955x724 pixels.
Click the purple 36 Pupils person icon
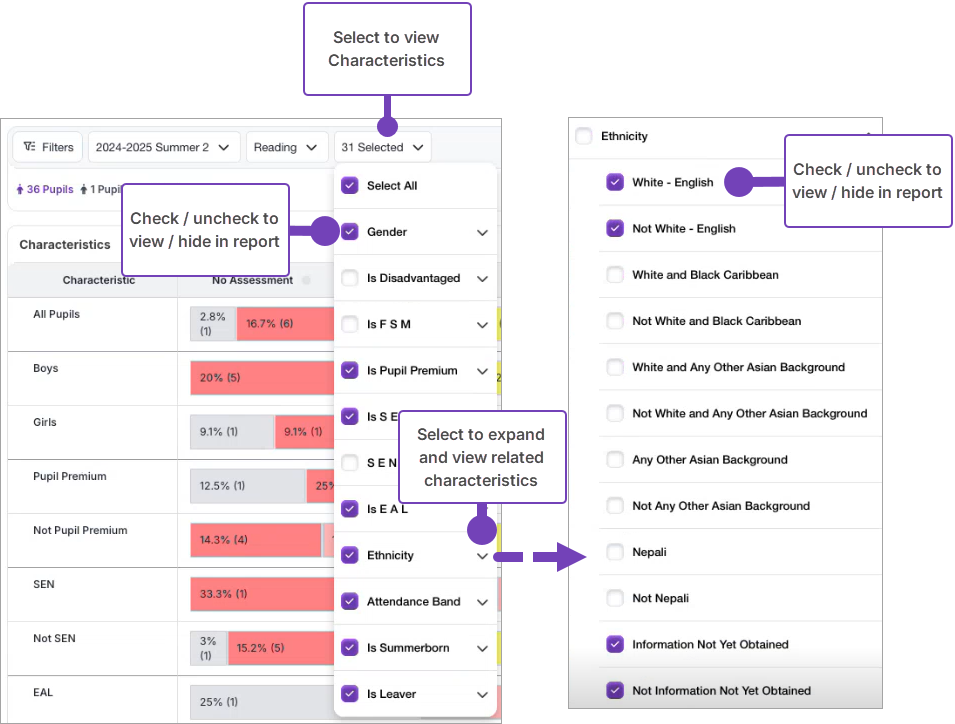click(x=20, y=189)
